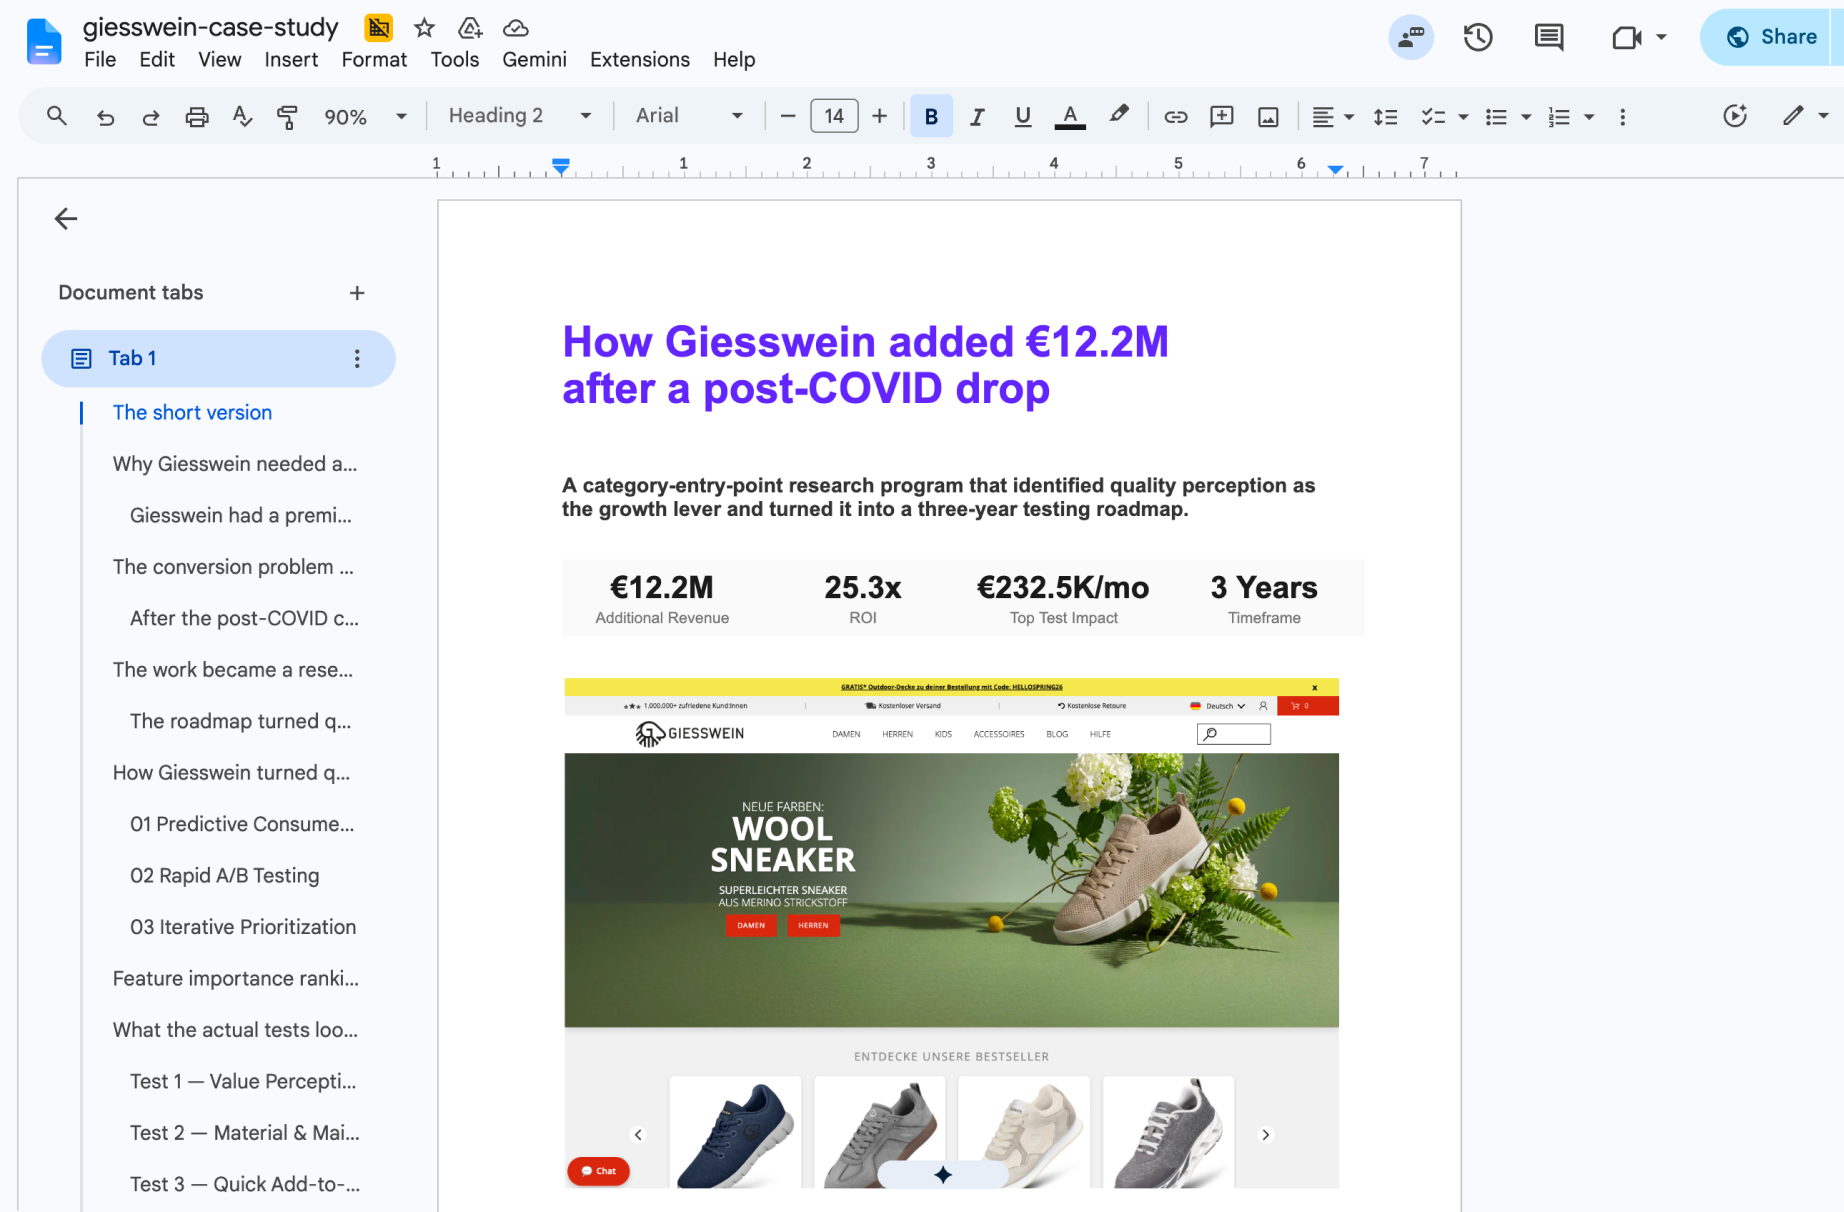
Task: Collapse the document tabs sidebar arrow
Action: tap(66, 219)
